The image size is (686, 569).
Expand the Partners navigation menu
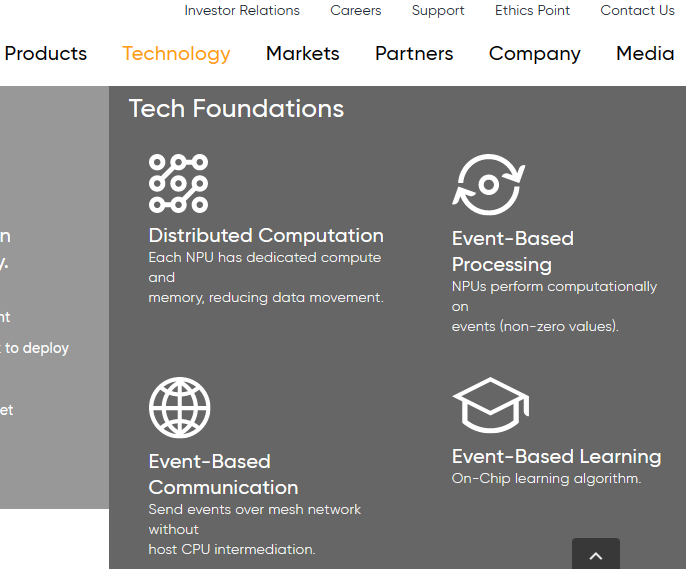pos(414,54)
